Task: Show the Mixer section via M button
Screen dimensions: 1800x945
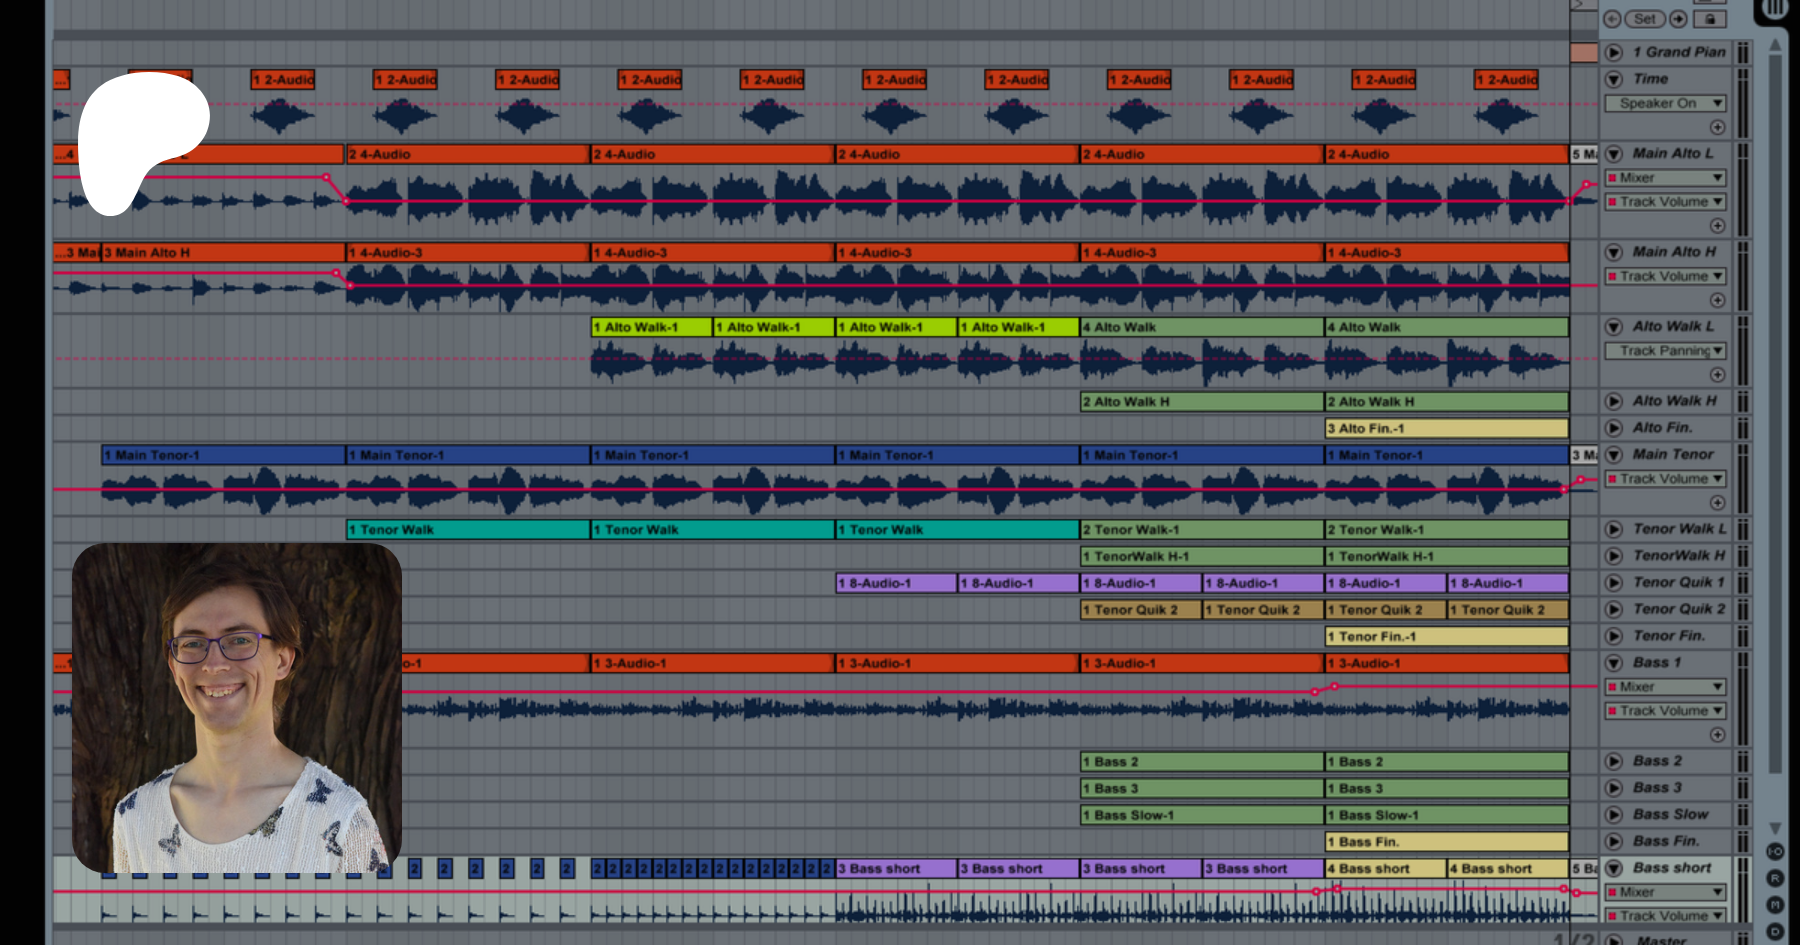Action: (x=1775, y=904)
